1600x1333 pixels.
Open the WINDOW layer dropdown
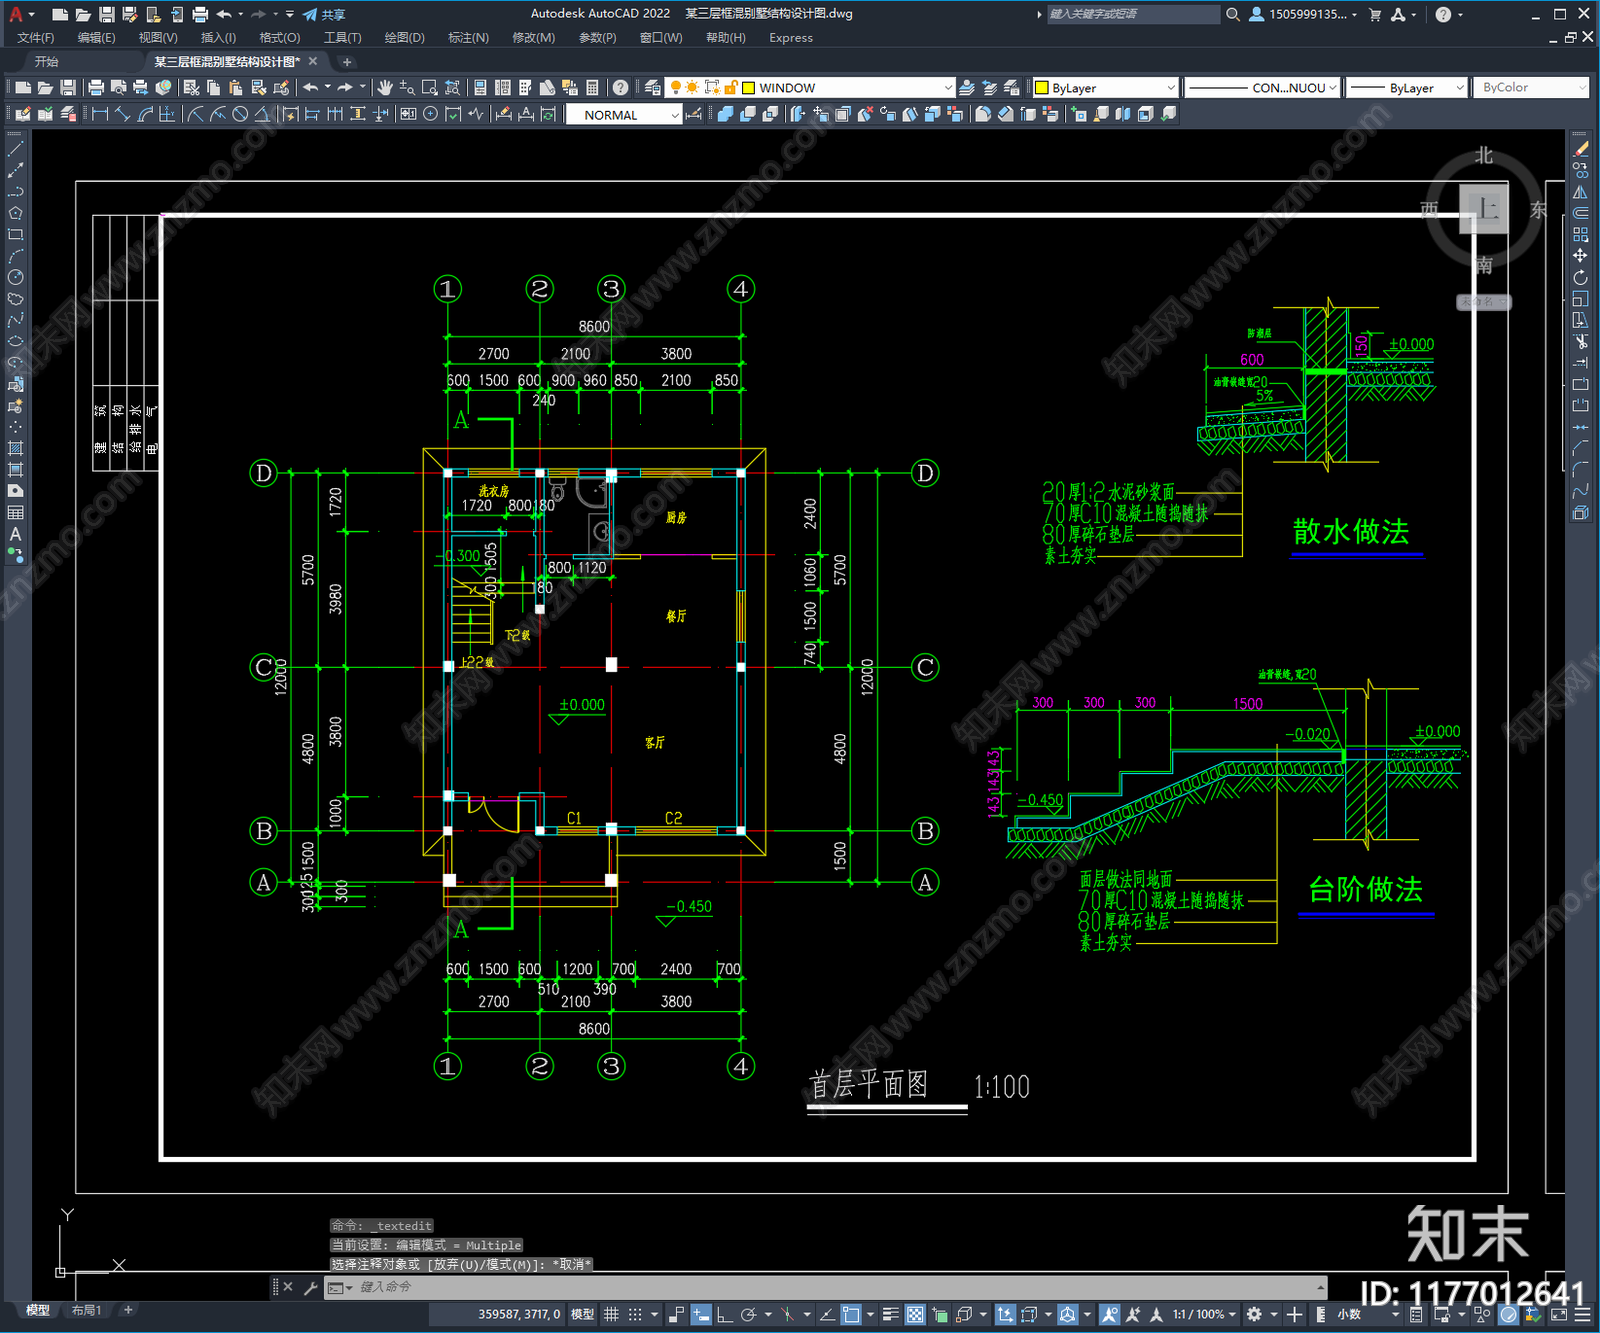point(948,88)
